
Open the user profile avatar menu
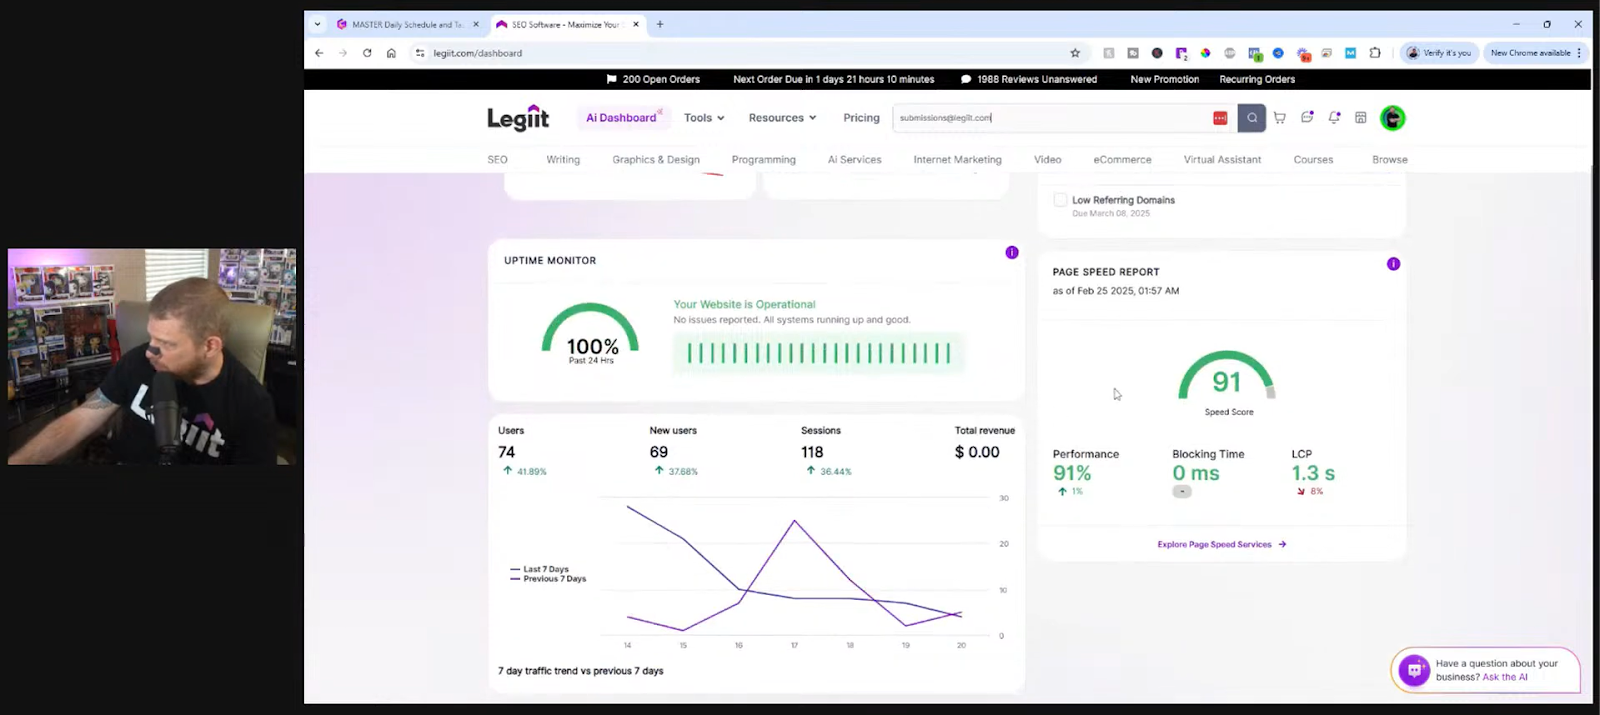coord(1392,118)
